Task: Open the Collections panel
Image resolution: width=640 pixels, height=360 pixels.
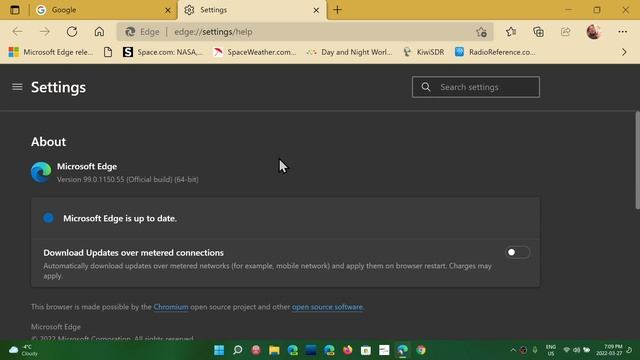Action: [x=538, y=31]
